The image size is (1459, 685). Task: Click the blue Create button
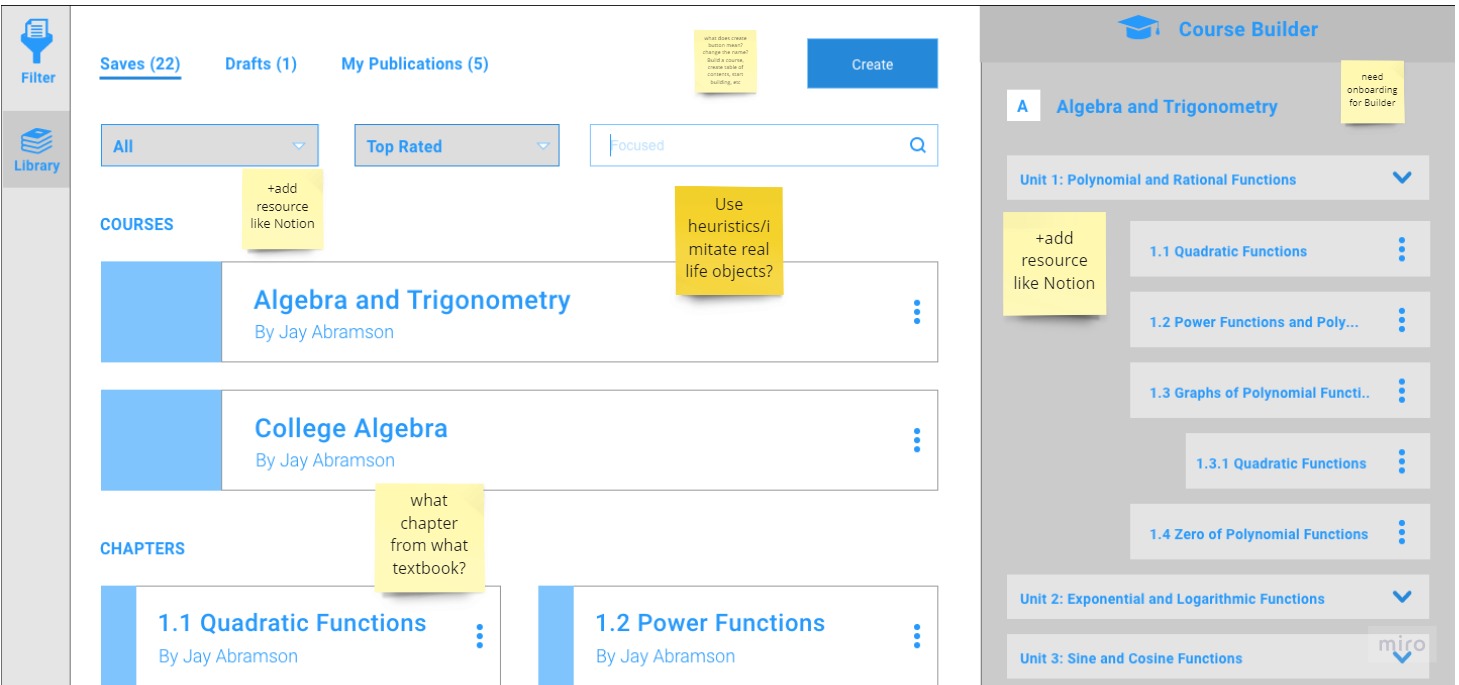(x=872, y=64)
